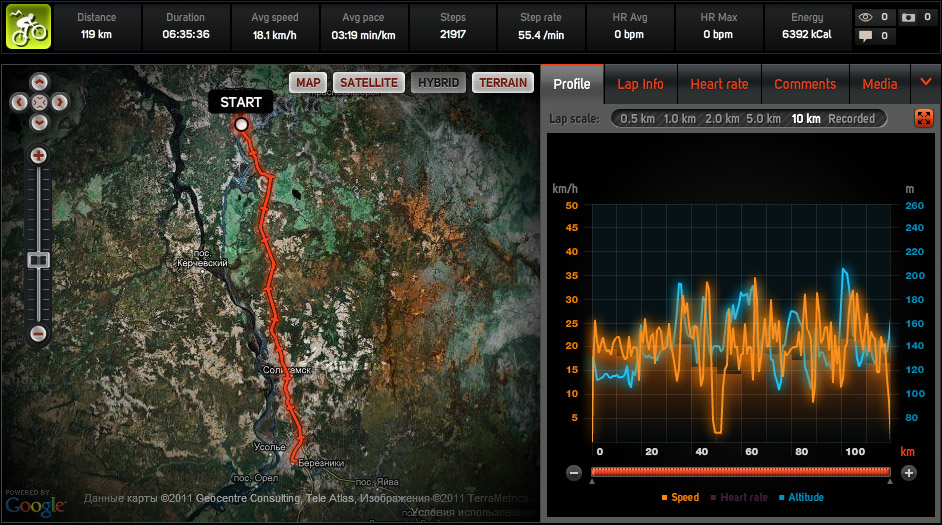942x525 pixels.
Task: Pan the map right with arrow
Action: [x=59, y=102]
